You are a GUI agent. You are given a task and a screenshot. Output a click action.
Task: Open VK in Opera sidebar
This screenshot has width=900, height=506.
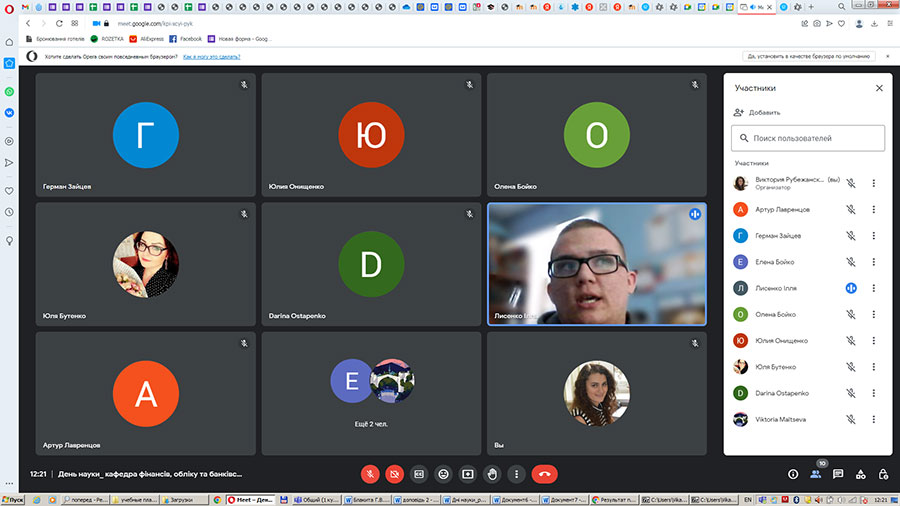tap(9, 113)
